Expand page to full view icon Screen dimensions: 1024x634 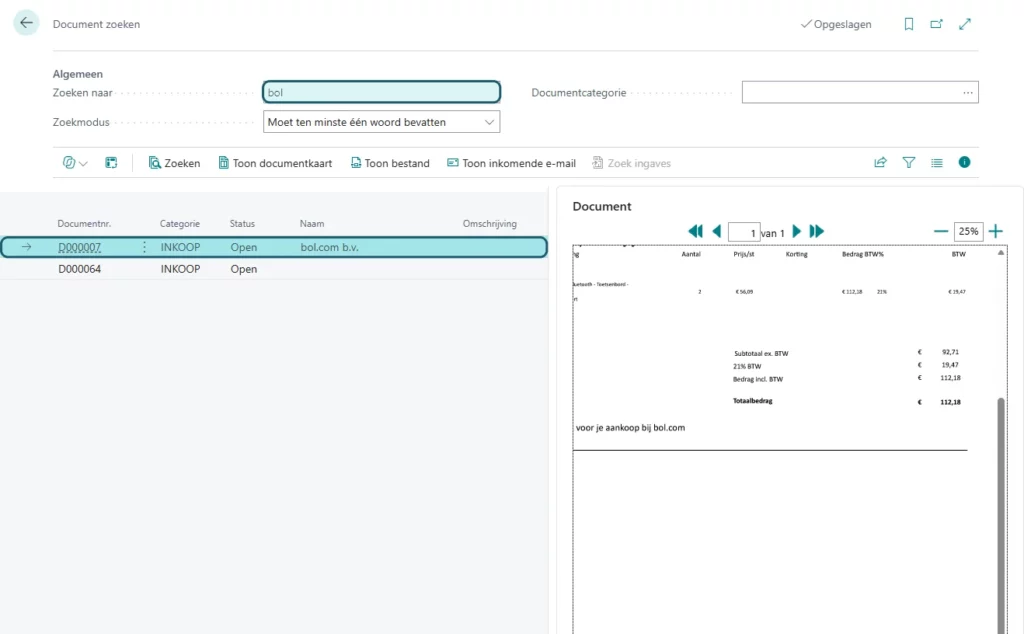tap(965, 24)
